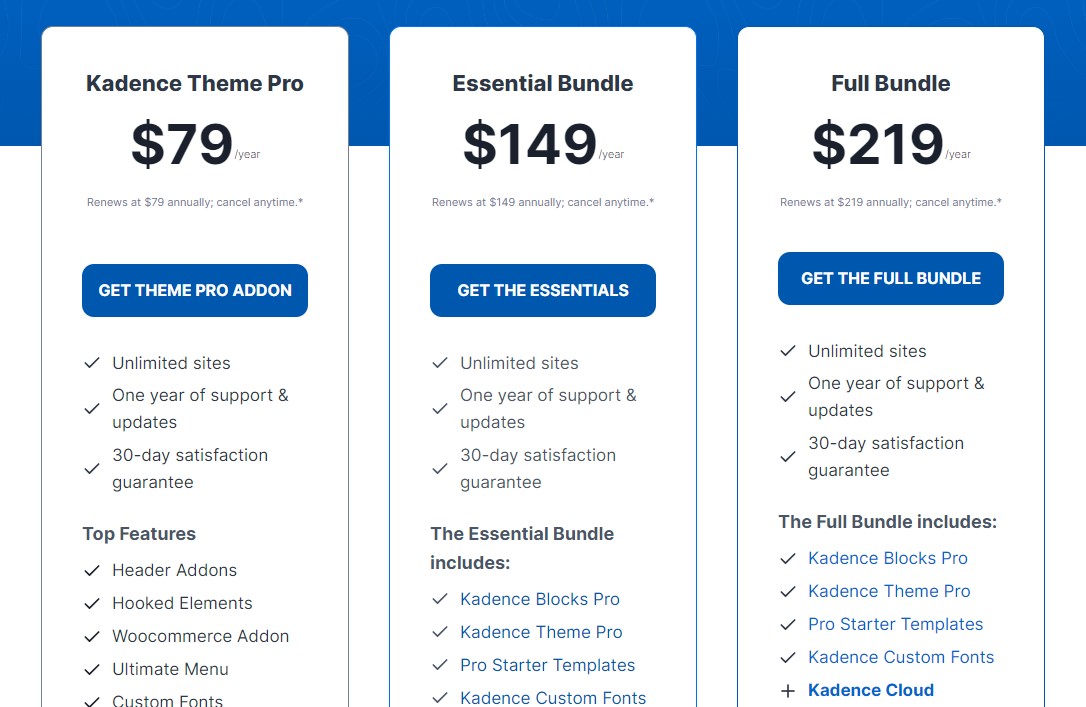Open Kadence Theme Pro link in Essential Bundle
The width and height of the screenshot is (1086, 707).
pyautogui.click(x=541, y=632)
